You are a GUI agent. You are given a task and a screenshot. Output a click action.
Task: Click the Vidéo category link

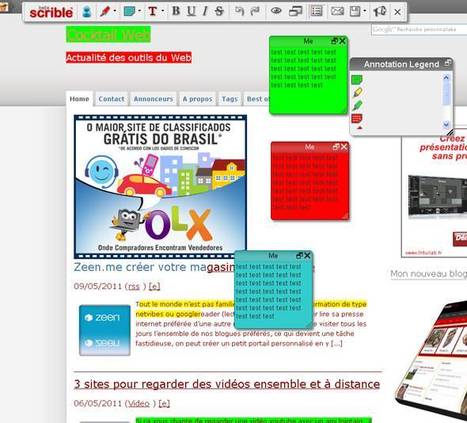pyautogui.click(x=139, y=404)
